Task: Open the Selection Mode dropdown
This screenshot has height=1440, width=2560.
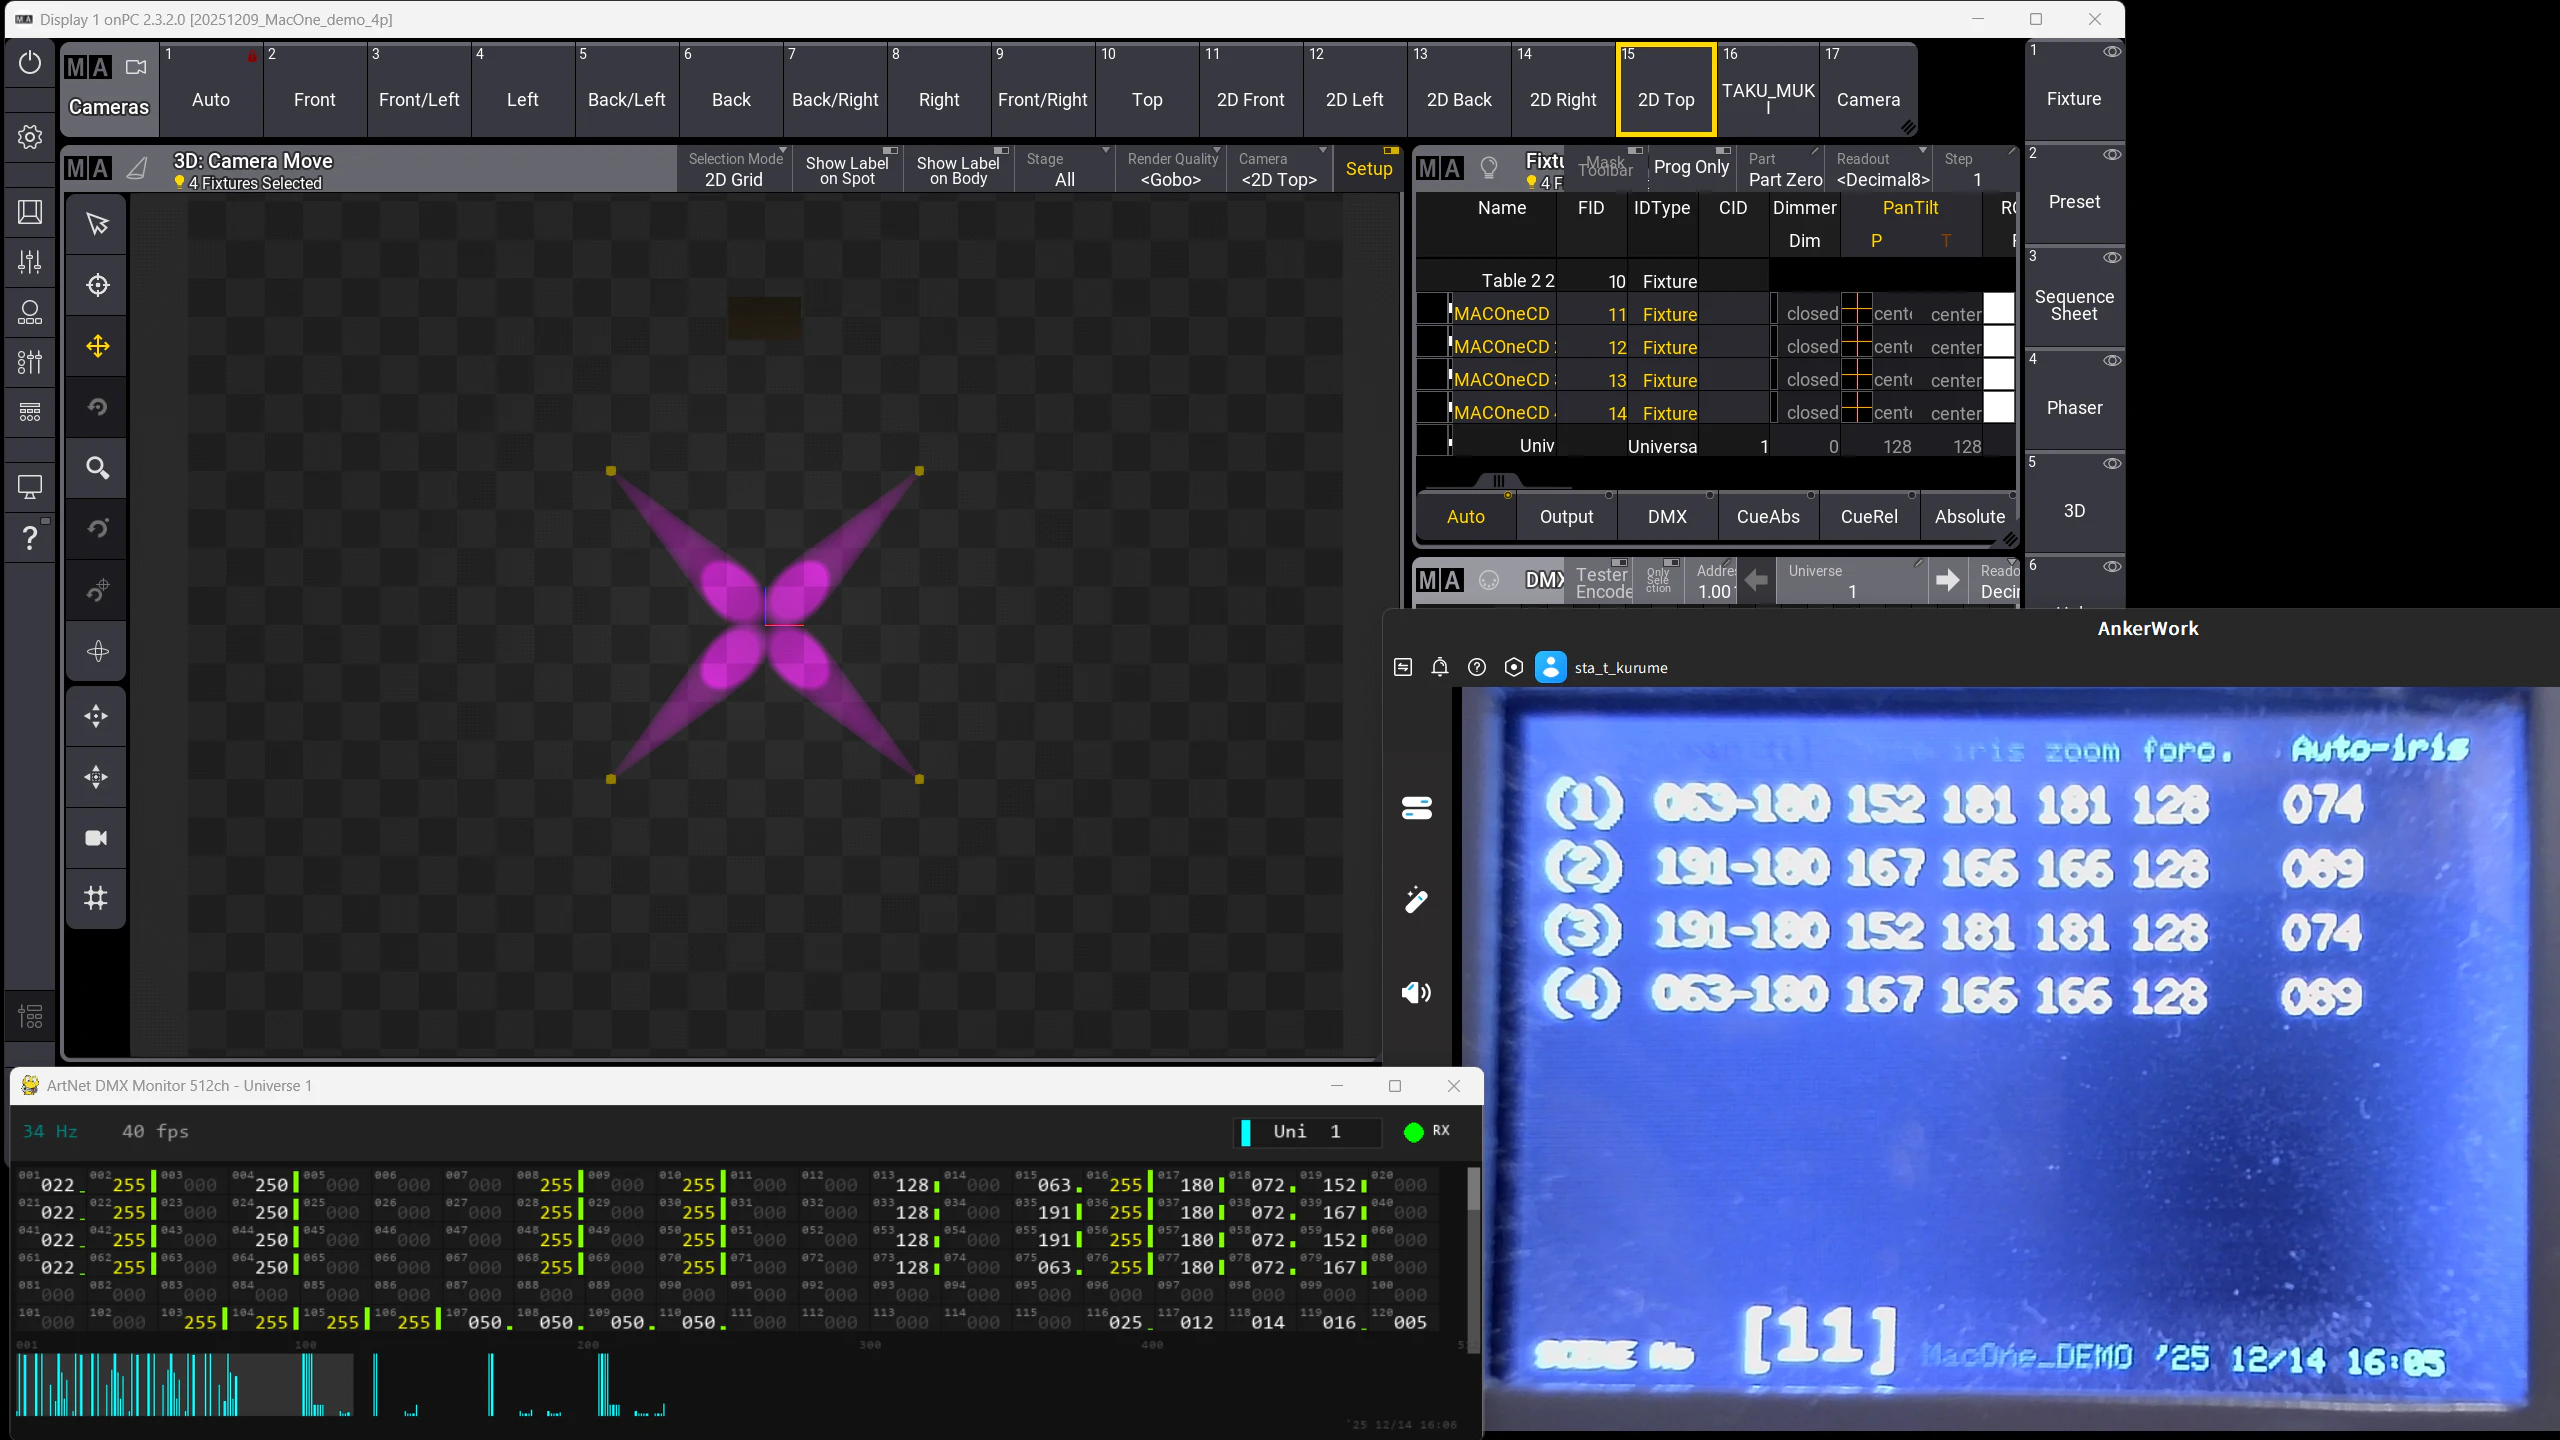Action: point(734,169)
